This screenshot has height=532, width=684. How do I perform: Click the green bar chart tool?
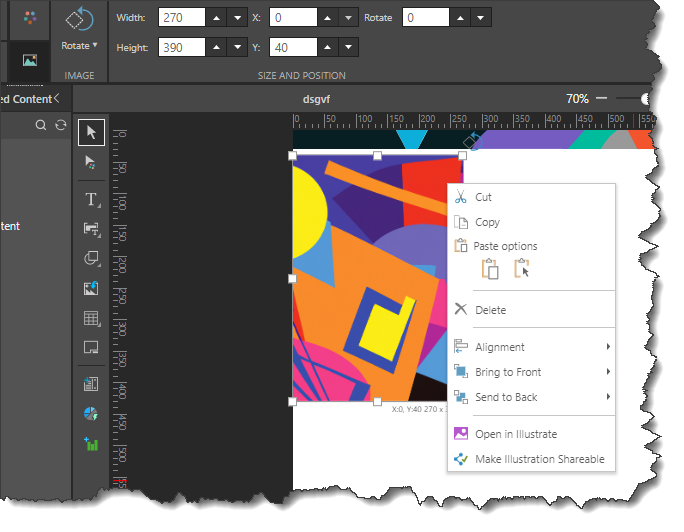point(91,443)
